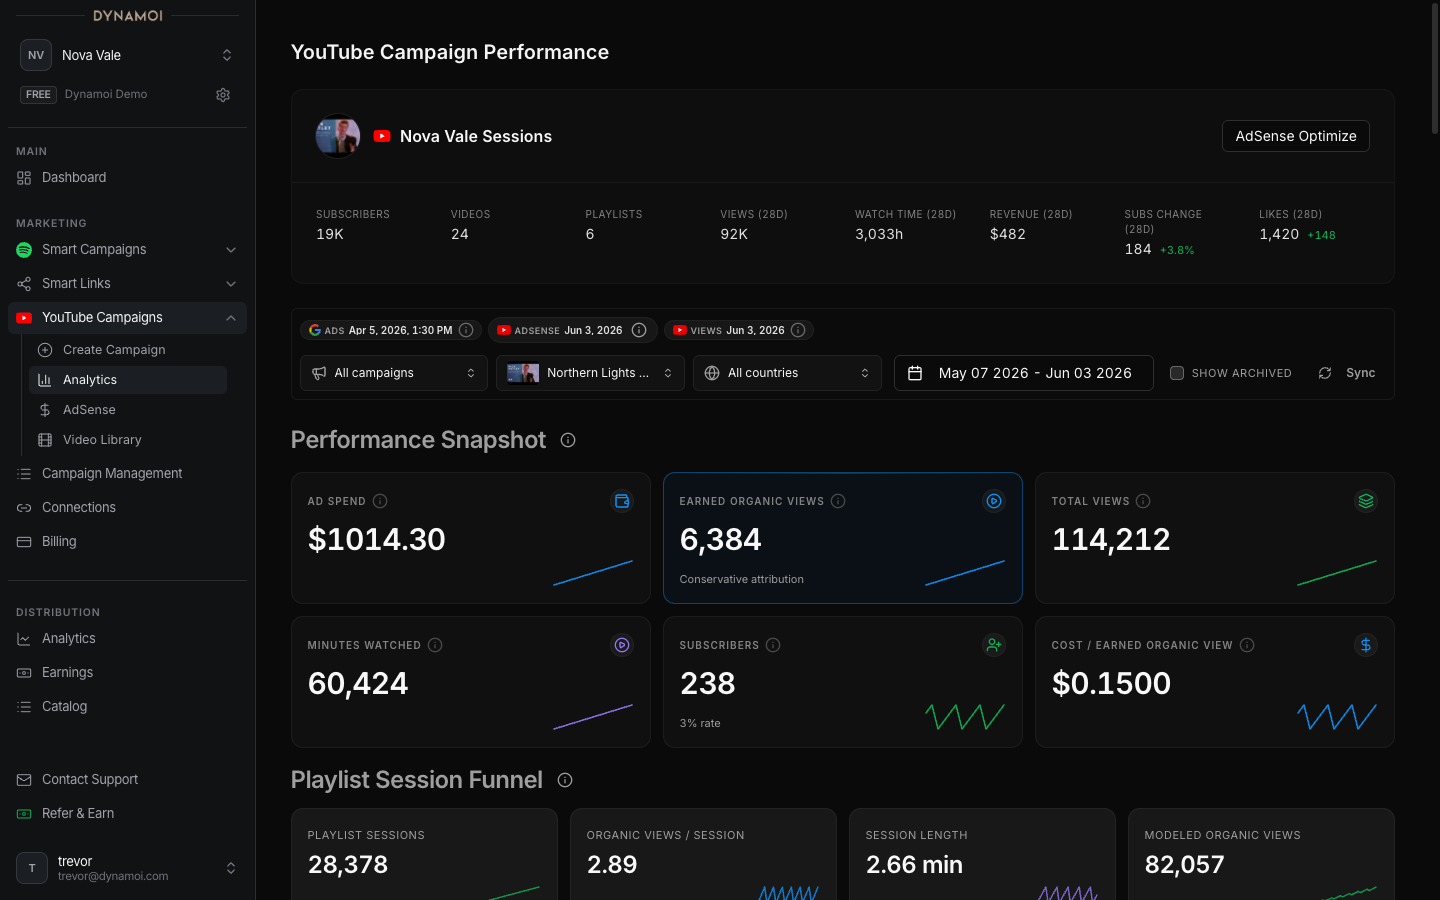Viewport: 1440px width, 900px height.
Task: Click the Minutes Watched play icon
Action: tap(622, 645)
